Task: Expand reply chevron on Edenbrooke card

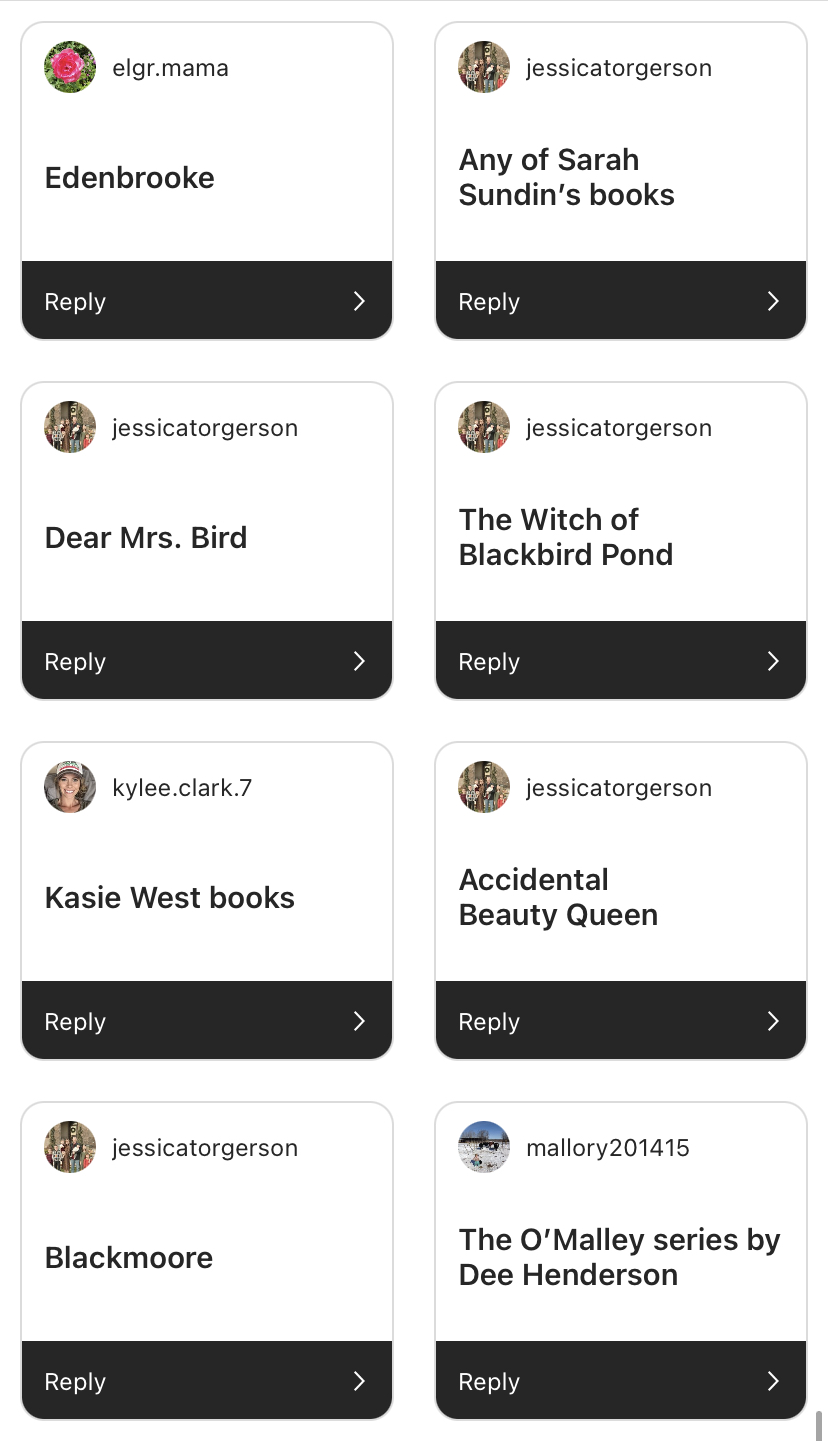Action: coord(359,301)
